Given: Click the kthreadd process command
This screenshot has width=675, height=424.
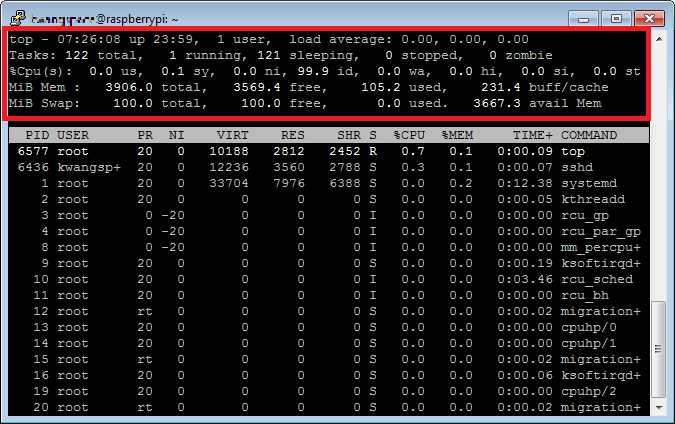Looking at the screenshot, I should pos(593,199).
